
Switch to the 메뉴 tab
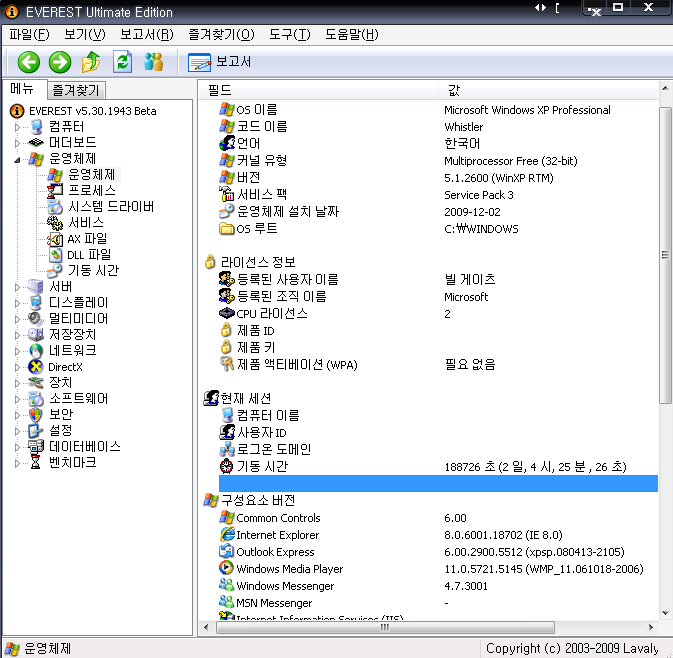click(x=22, y=89)
